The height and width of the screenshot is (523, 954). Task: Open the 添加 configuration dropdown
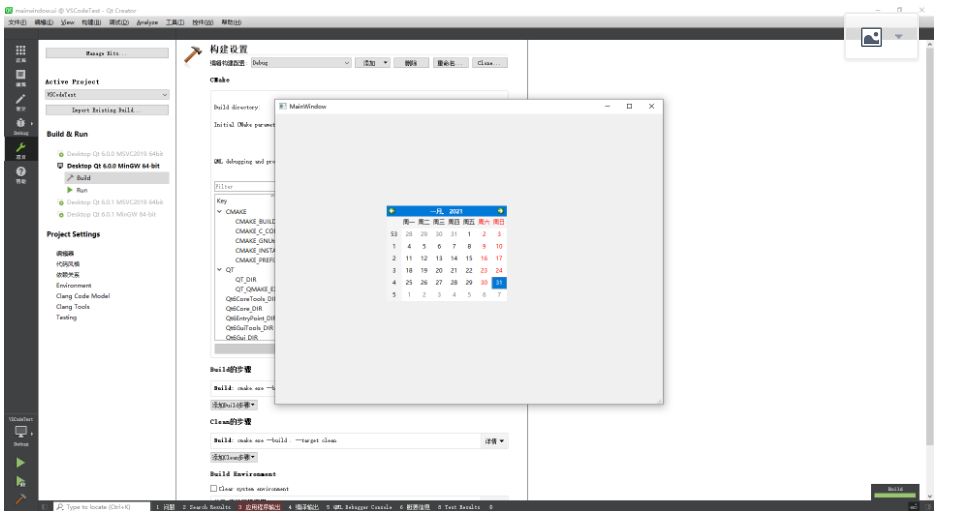372,63
